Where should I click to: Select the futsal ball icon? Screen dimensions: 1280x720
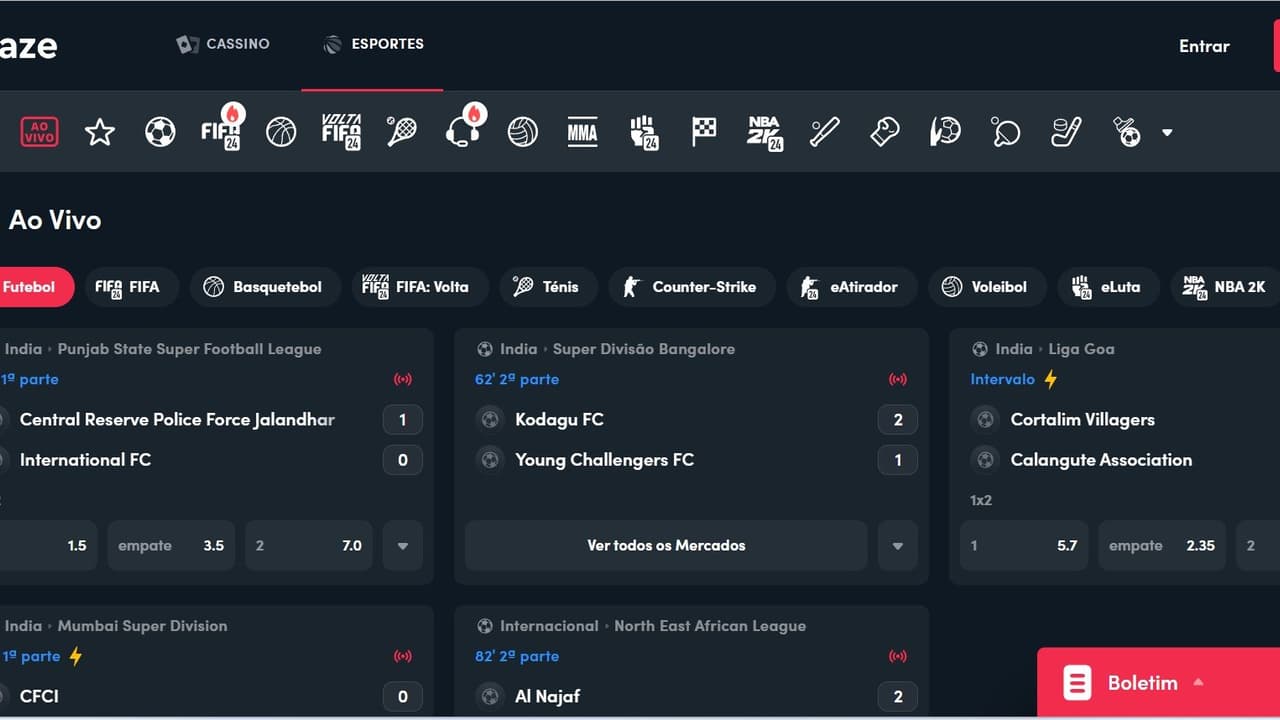click(x=1127, y=132)
